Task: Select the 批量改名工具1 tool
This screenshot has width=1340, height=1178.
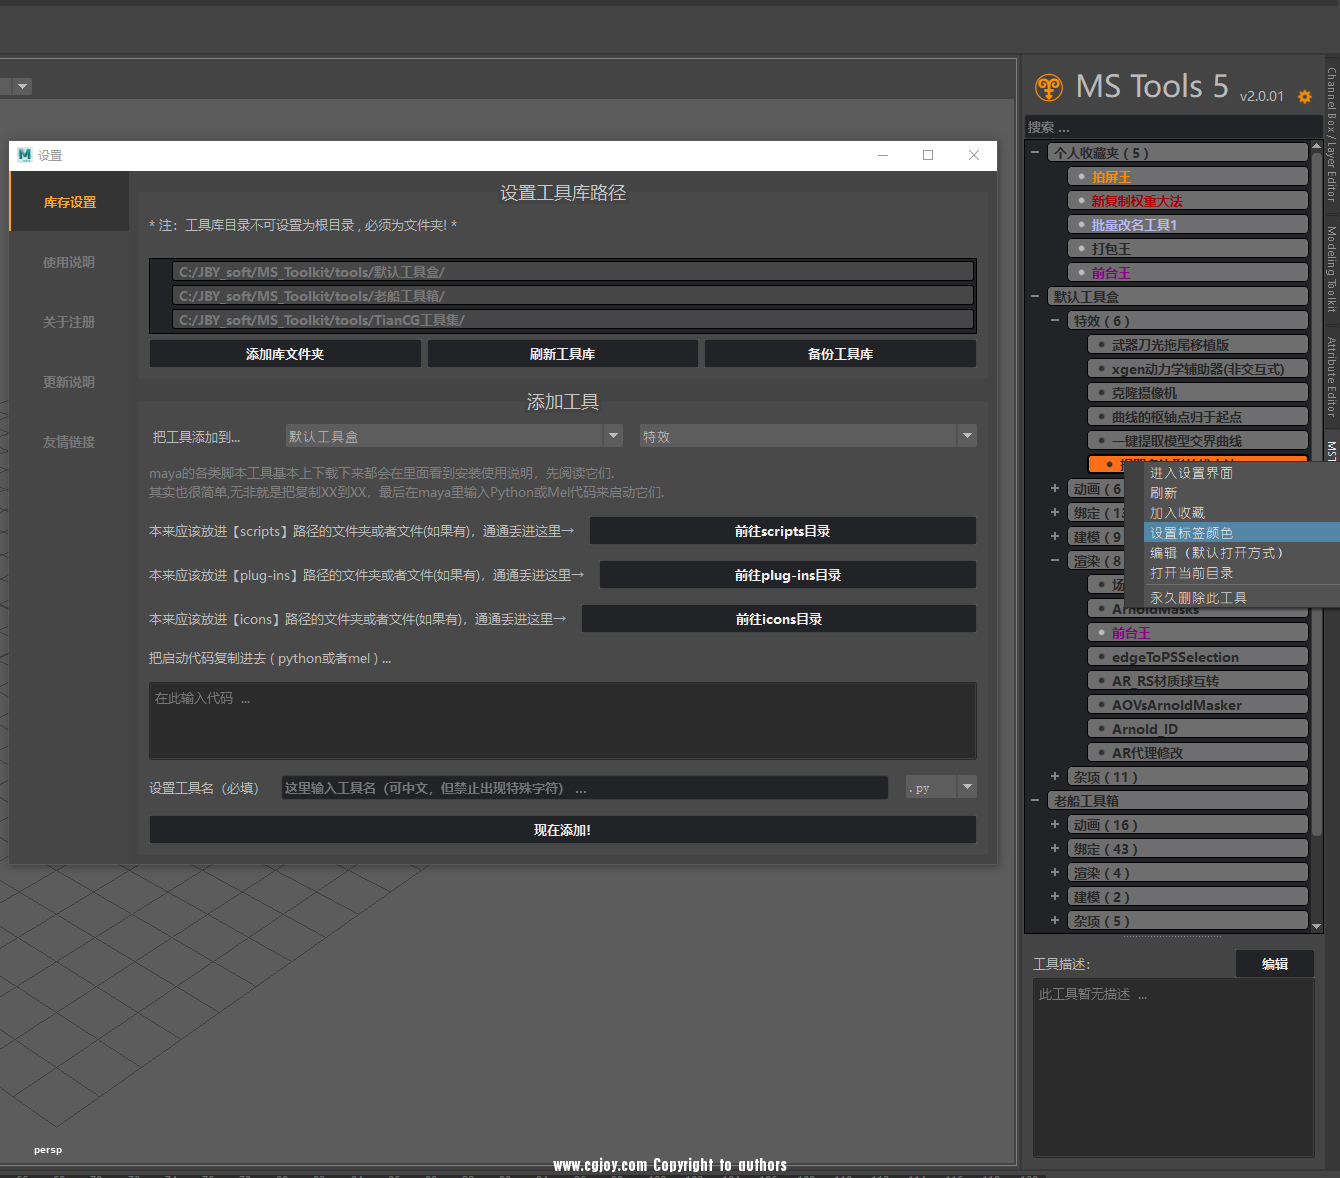Action: tap(1188, 225)
